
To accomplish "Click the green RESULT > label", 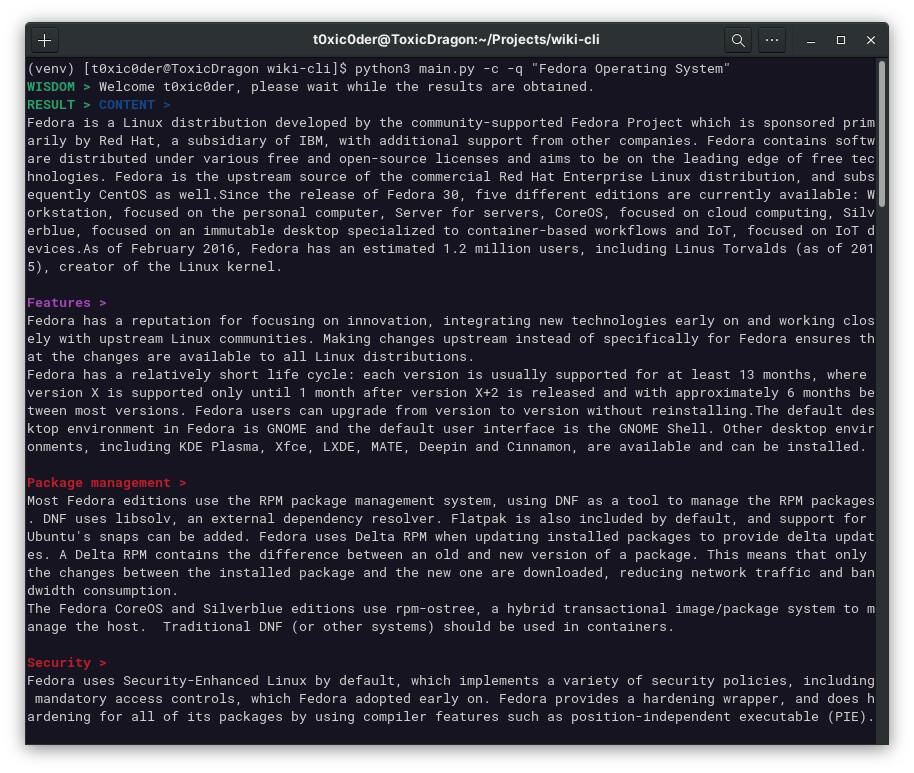I will [x=58, y=105].
